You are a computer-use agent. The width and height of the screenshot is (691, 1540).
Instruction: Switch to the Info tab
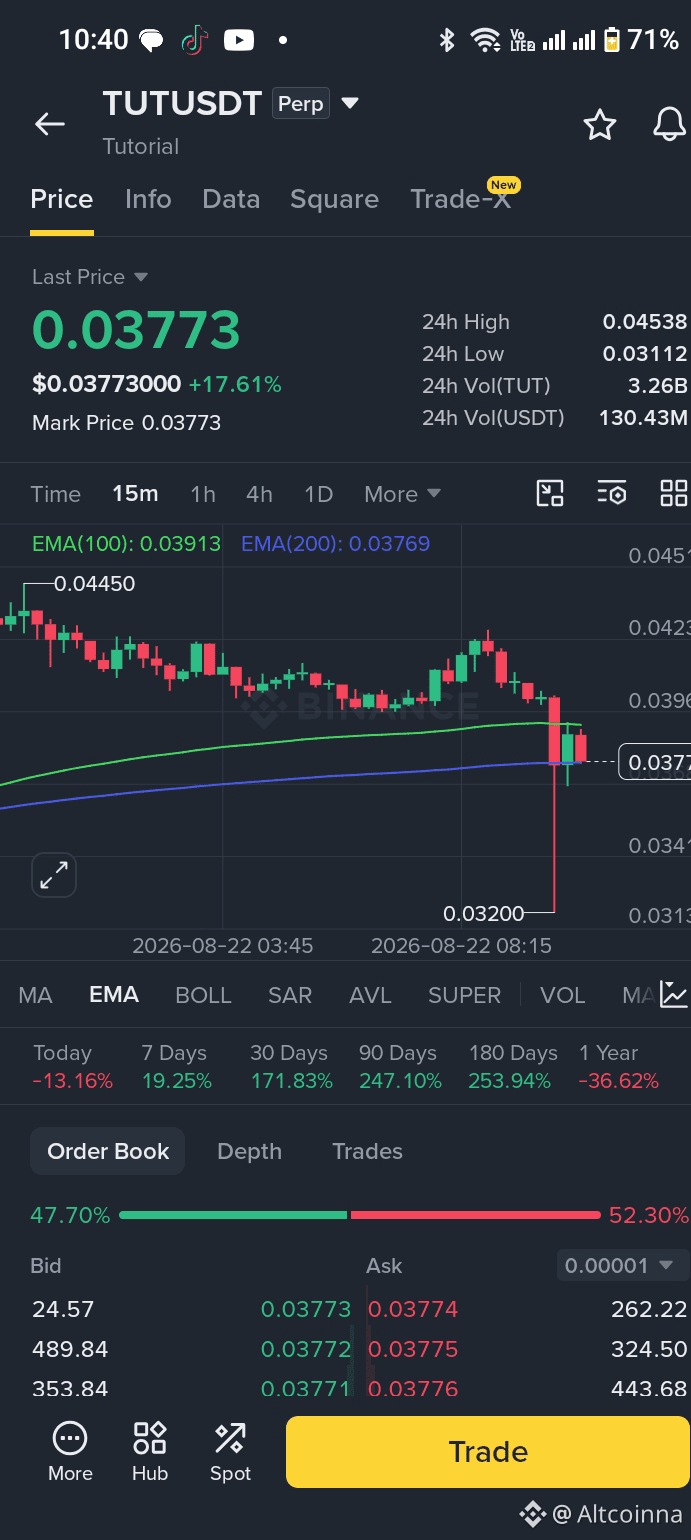148,199
